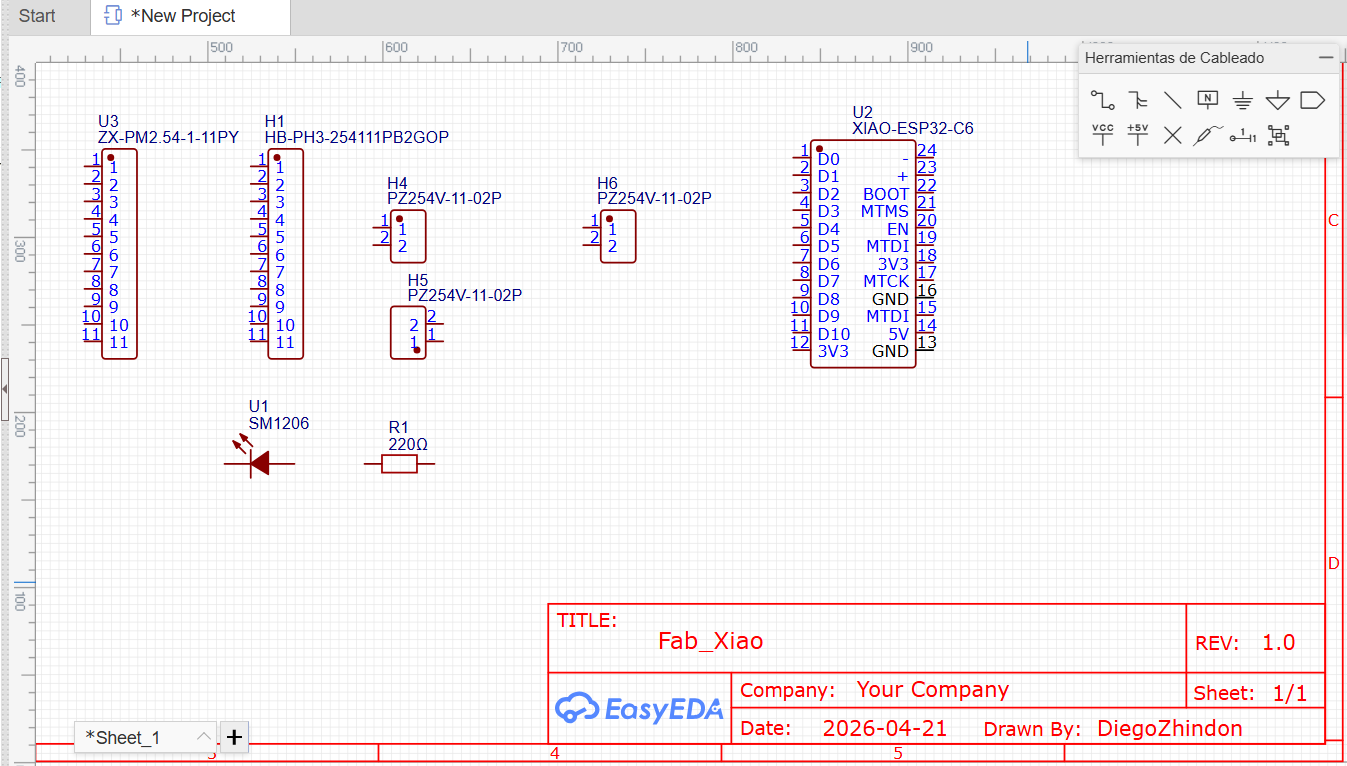
Task: Select the no-connect flag tool
Action: [1172, 135]
